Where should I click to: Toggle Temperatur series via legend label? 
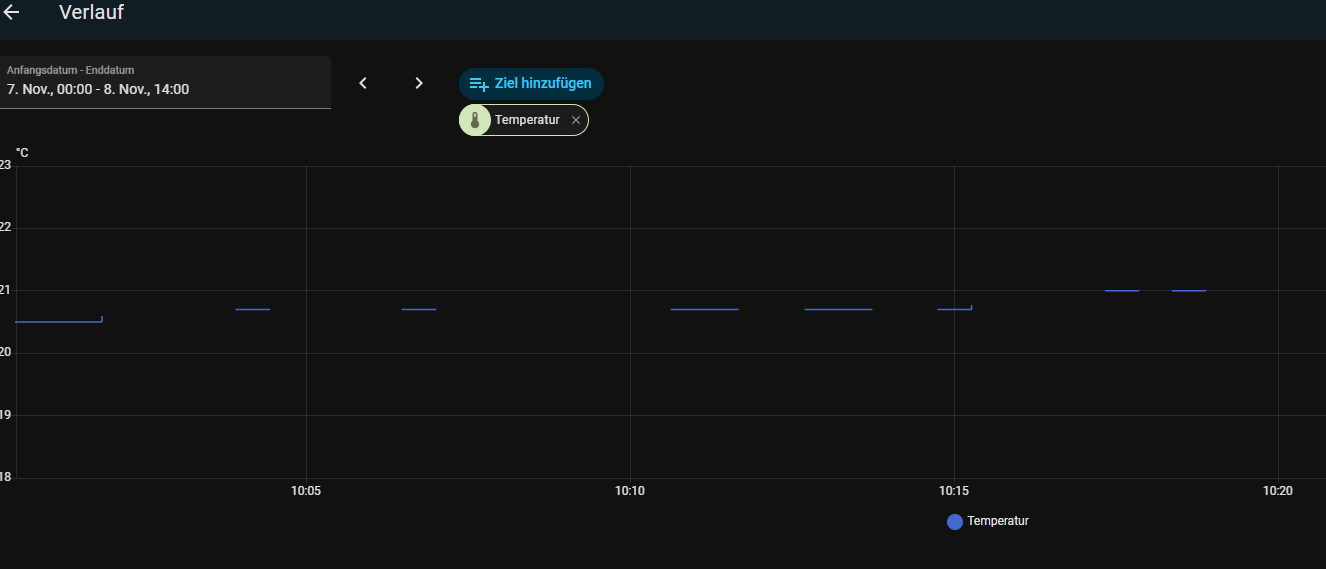tap(998, 521)
